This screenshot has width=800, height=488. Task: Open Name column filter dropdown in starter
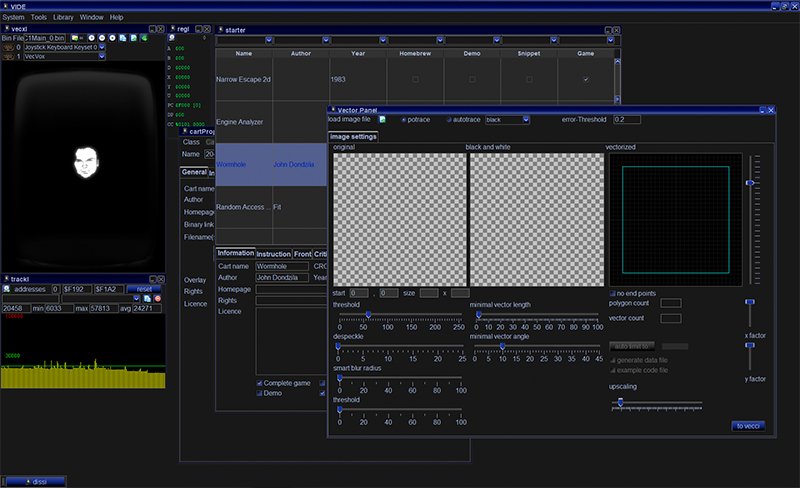click(269, 40)
